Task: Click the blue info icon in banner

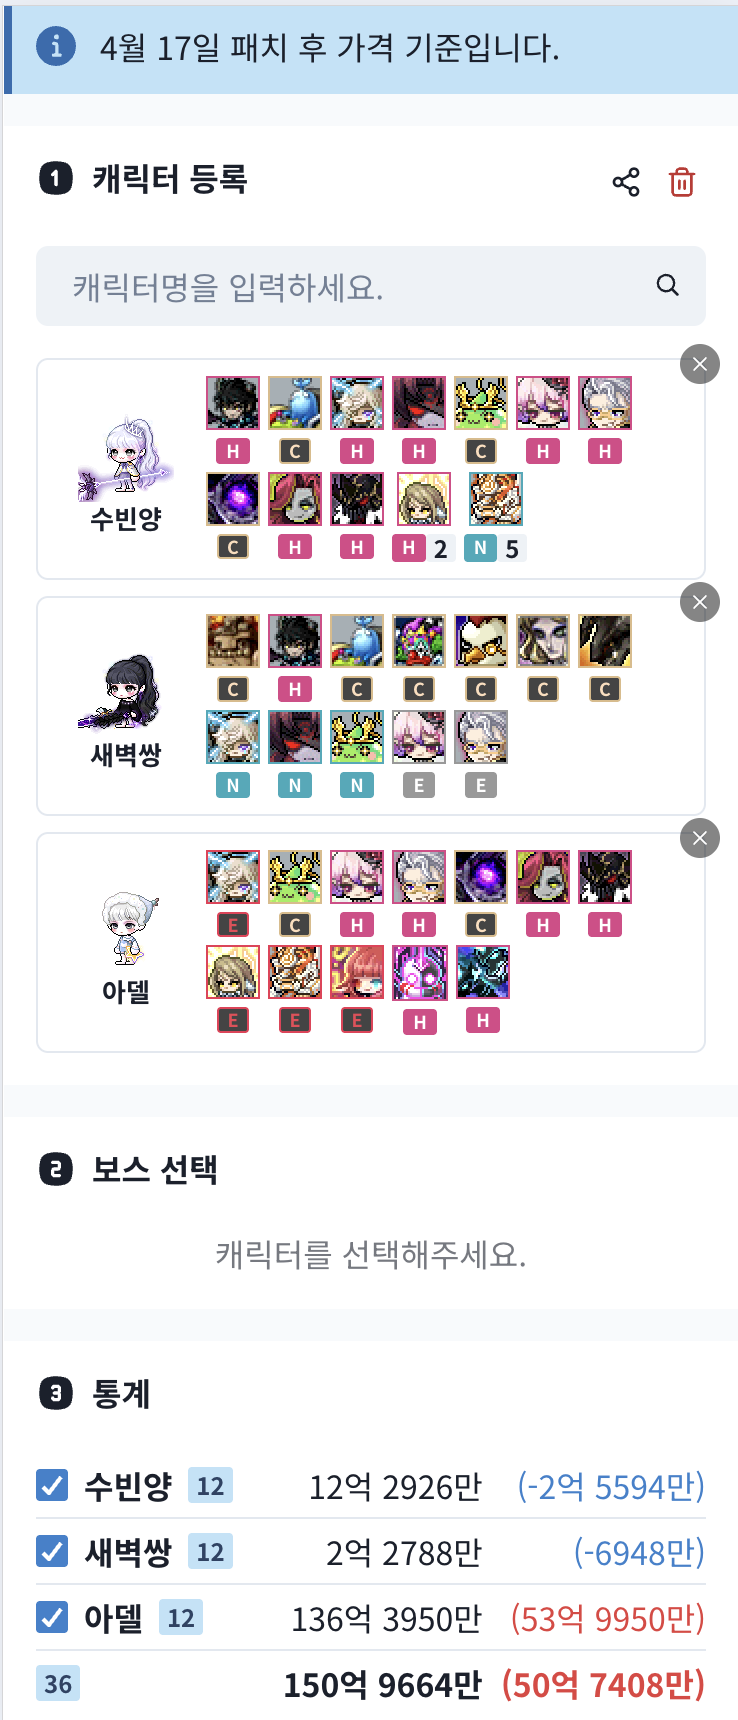Action: tap(56, 46)
